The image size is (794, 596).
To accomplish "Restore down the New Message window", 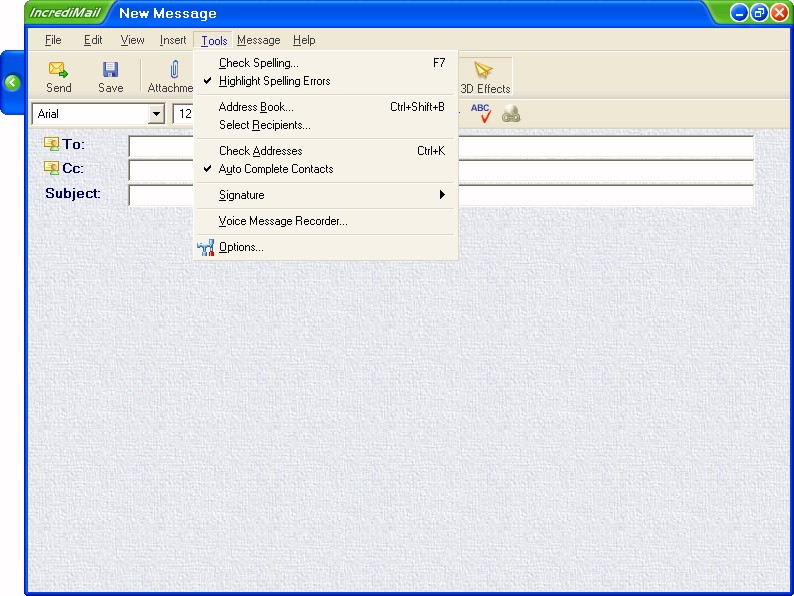I will click(759, 13).
